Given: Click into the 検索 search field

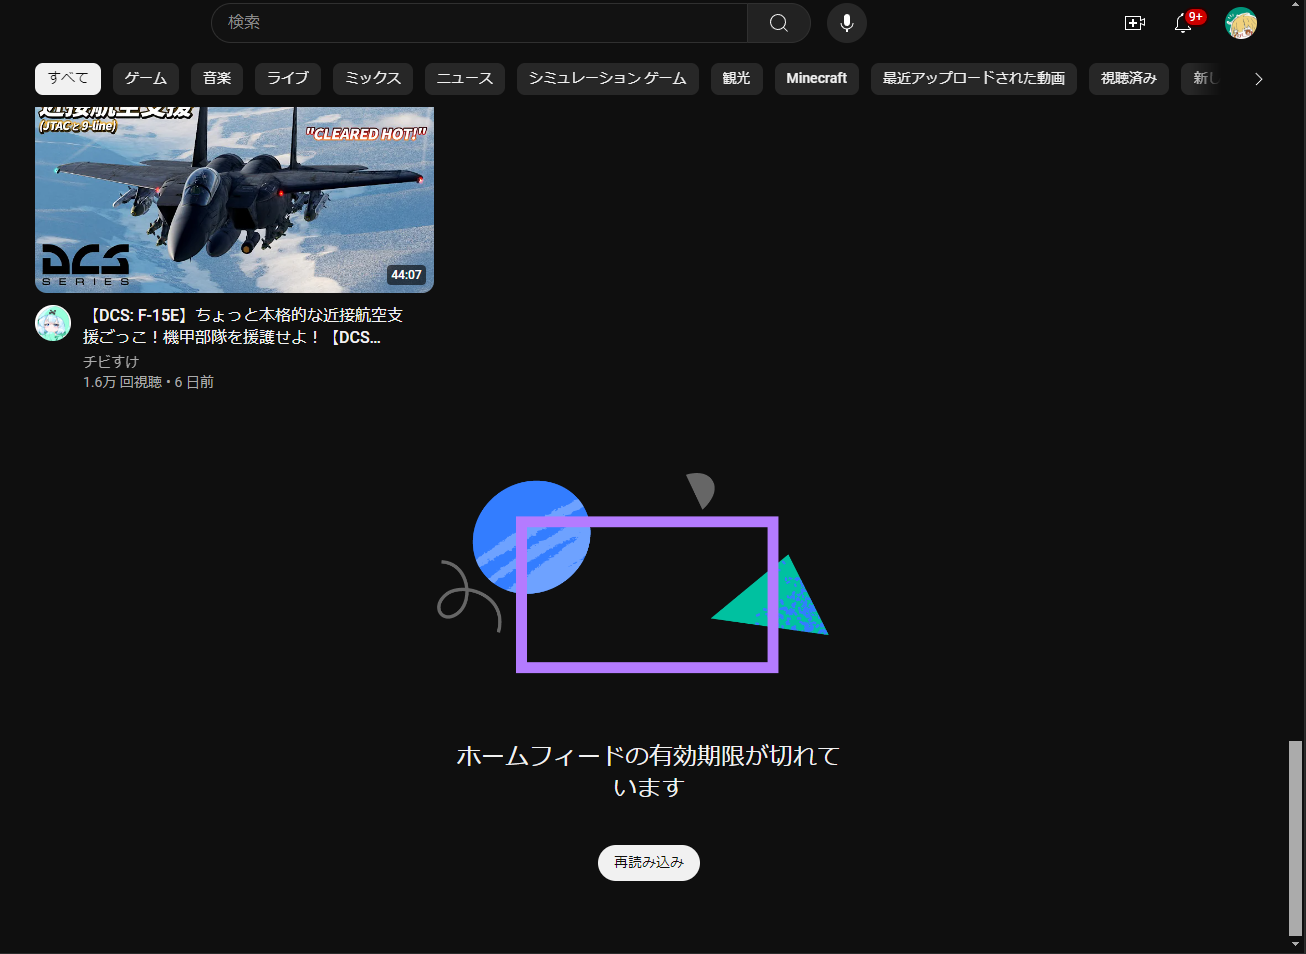Looking at the screenshot, I should tap(480, 23).
